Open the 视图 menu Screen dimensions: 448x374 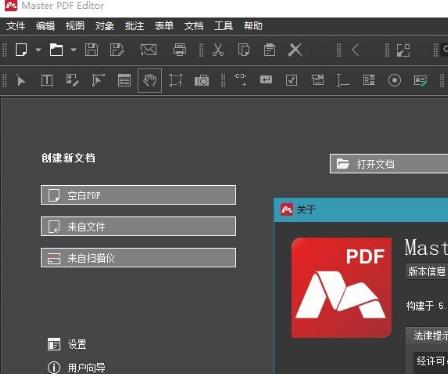point(75,26)
